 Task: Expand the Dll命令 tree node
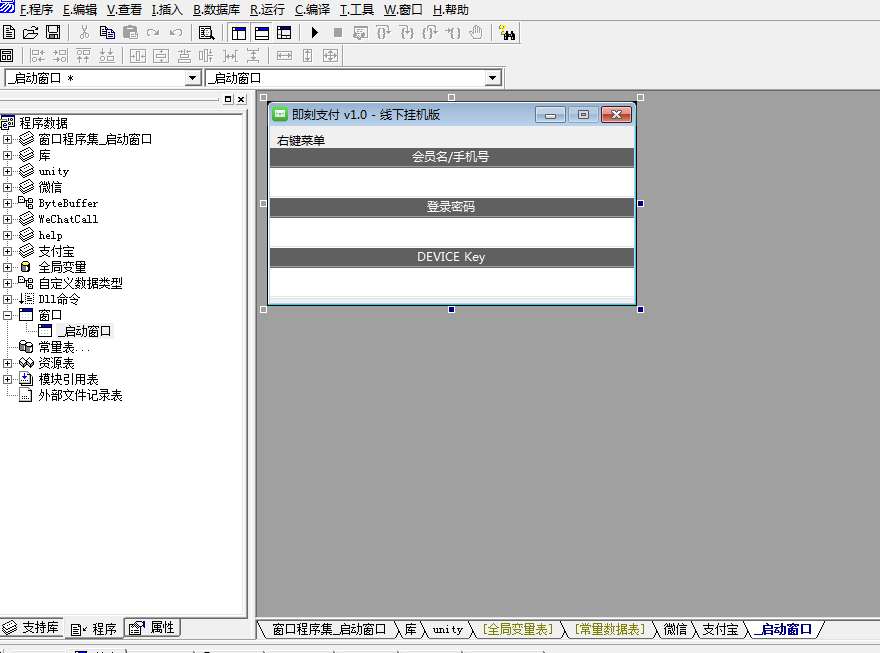(8, 299)
